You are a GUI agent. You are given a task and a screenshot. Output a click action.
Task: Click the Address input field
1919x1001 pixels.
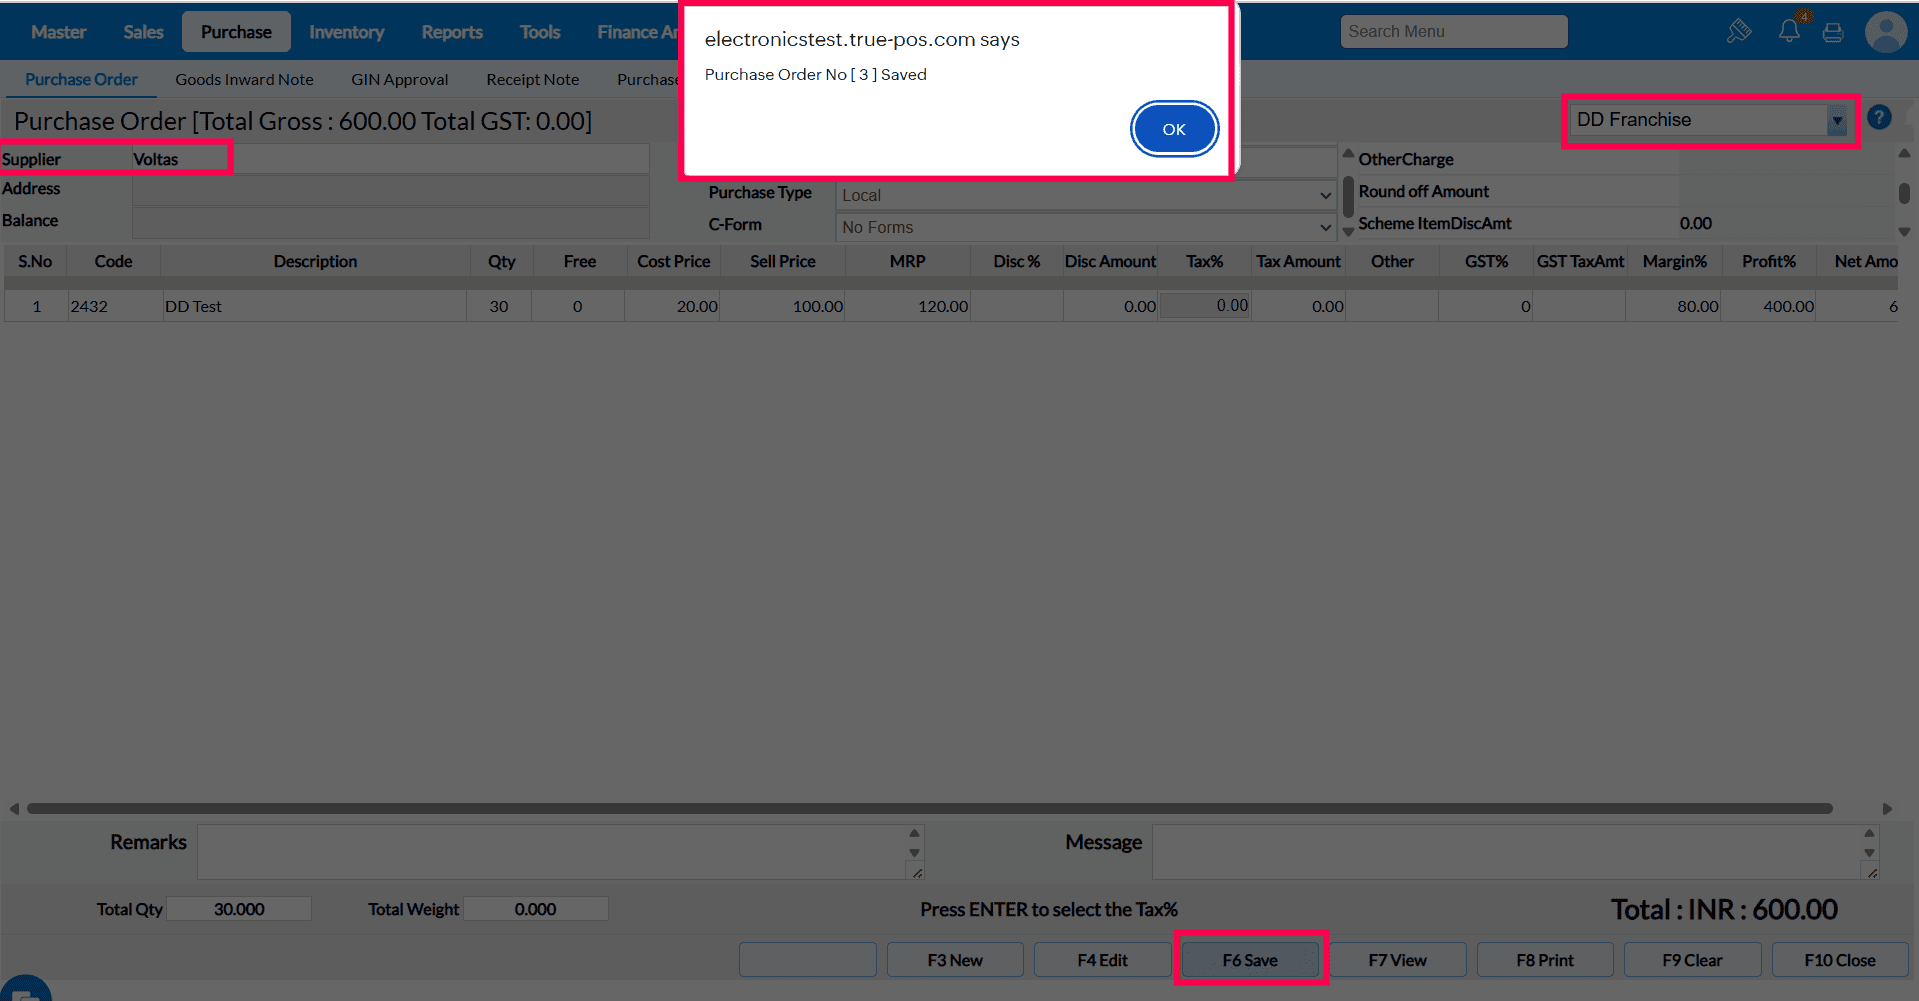coord(390,189)
